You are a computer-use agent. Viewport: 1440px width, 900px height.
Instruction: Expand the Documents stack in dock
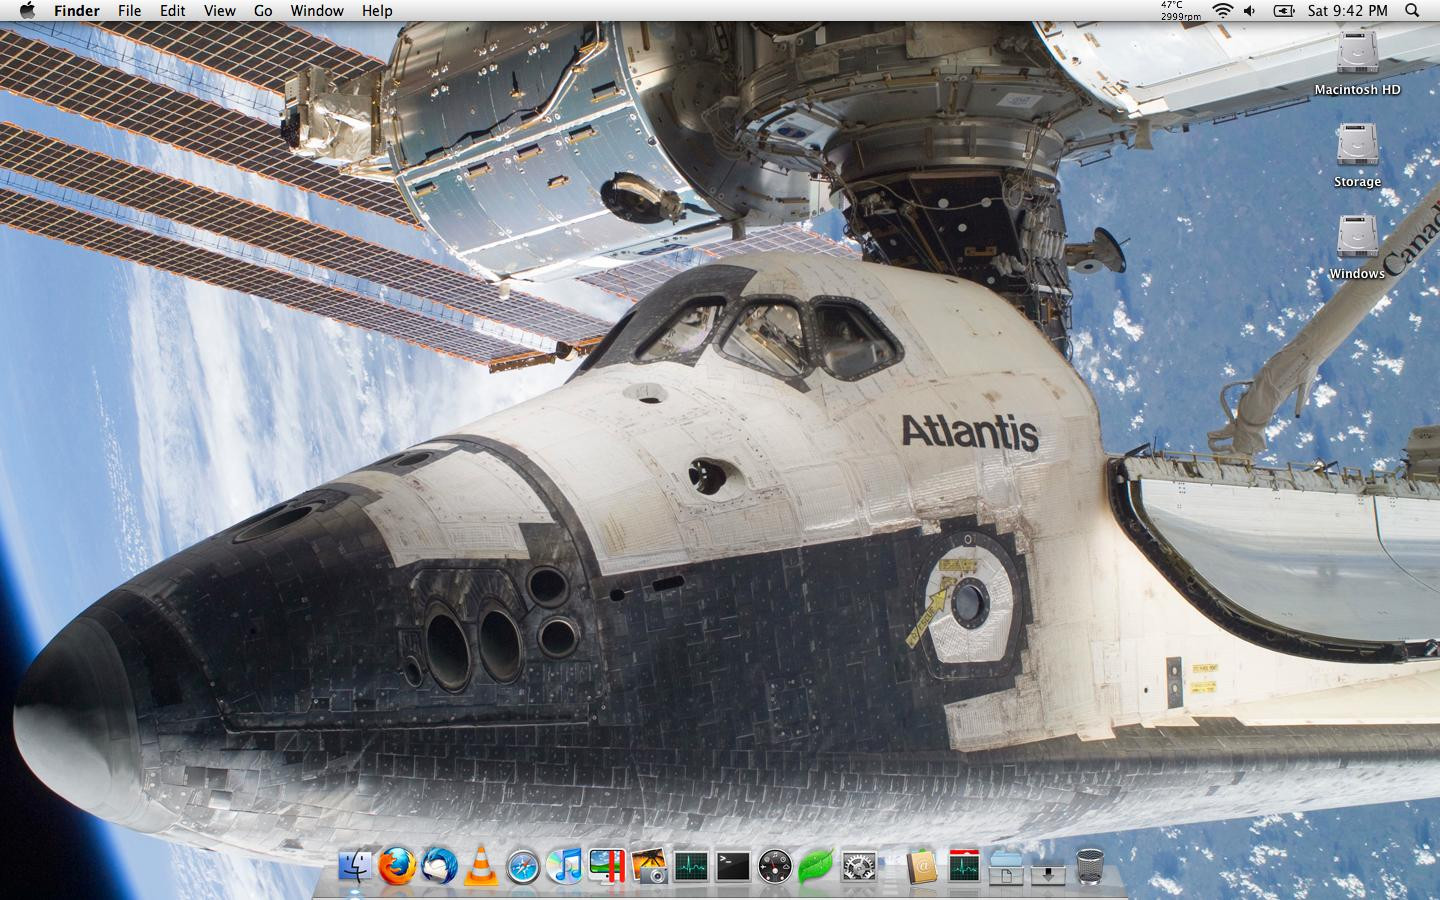point(1006,866)
